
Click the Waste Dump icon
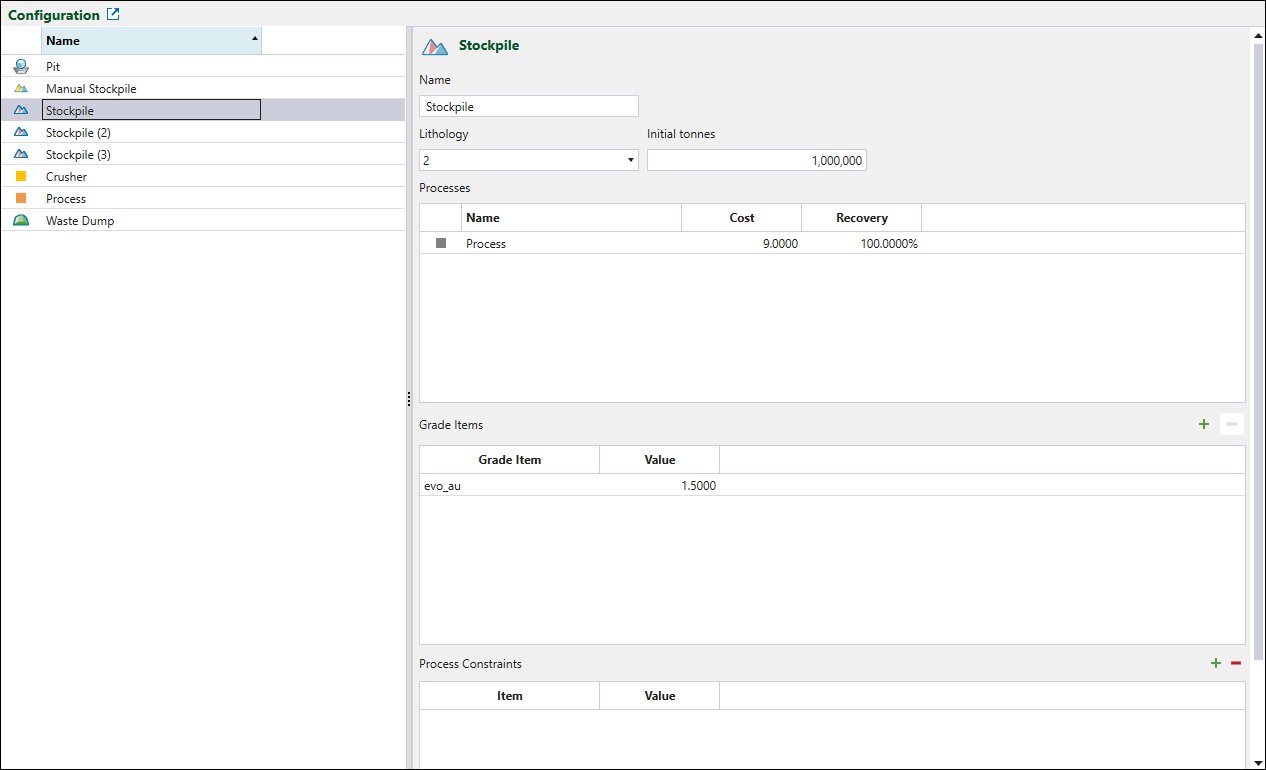point(21,221)
